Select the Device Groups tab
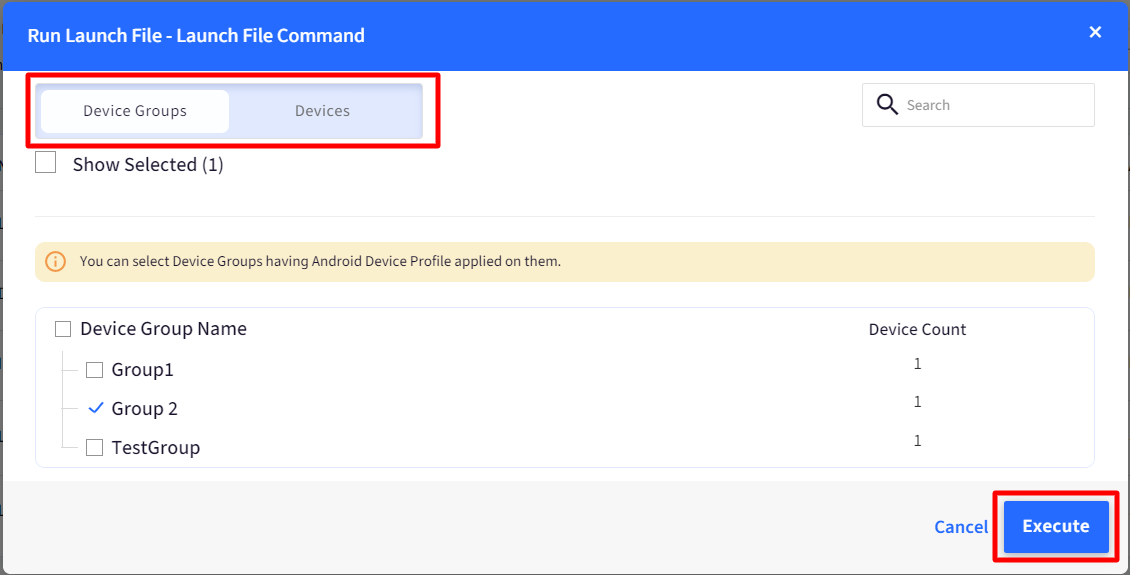This screenshot has height=575, width=1130. (135, 111)
